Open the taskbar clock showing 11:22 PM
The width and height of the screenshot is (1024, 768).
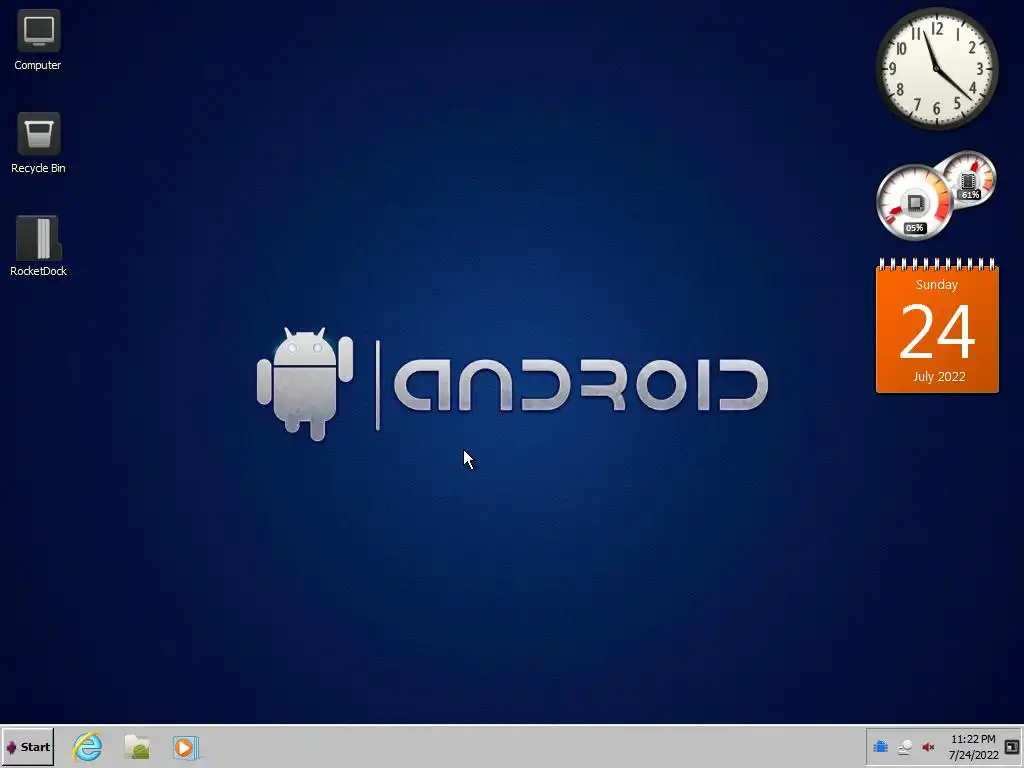click(x=973, y=747)
